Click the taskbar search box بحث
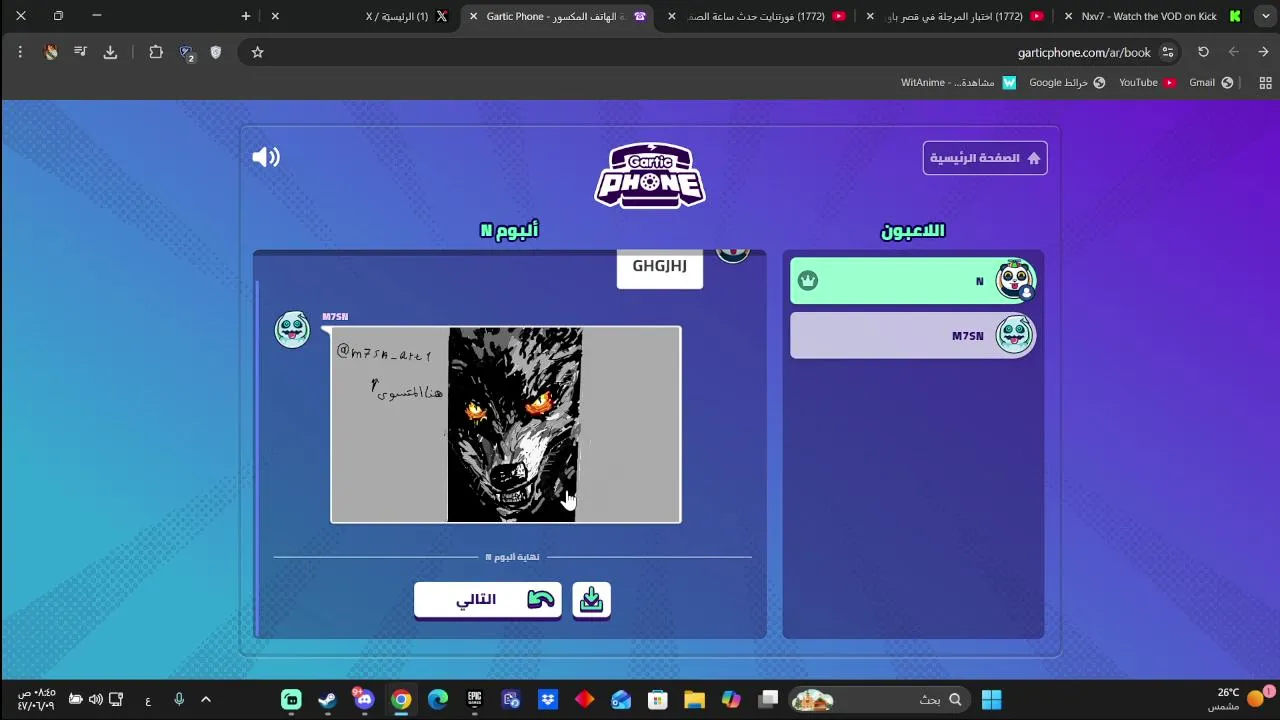This screenshot has width=1280, height=720. tap(880, 699)
